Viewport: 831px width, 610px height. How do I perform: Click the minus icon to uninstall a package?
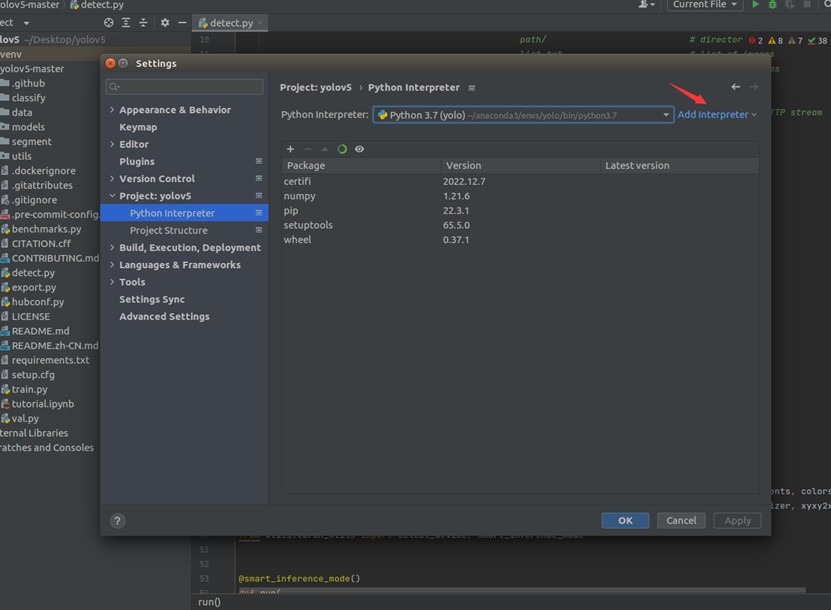[x=307, y=149]
